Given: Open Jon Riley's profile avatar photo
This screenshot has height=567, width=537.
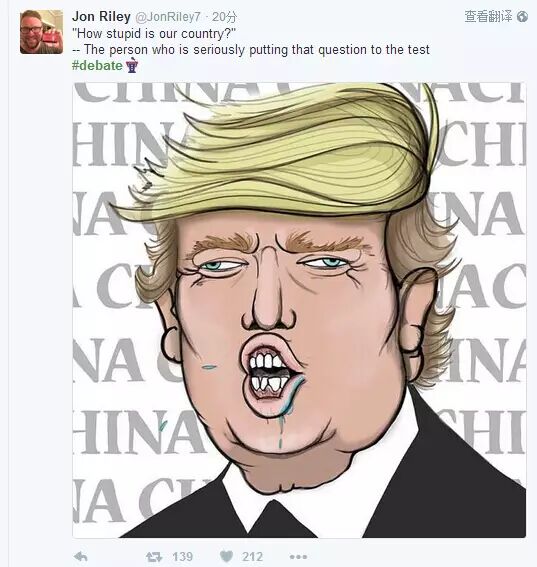Looking at the screenshot, I should [x=41, y=32].
